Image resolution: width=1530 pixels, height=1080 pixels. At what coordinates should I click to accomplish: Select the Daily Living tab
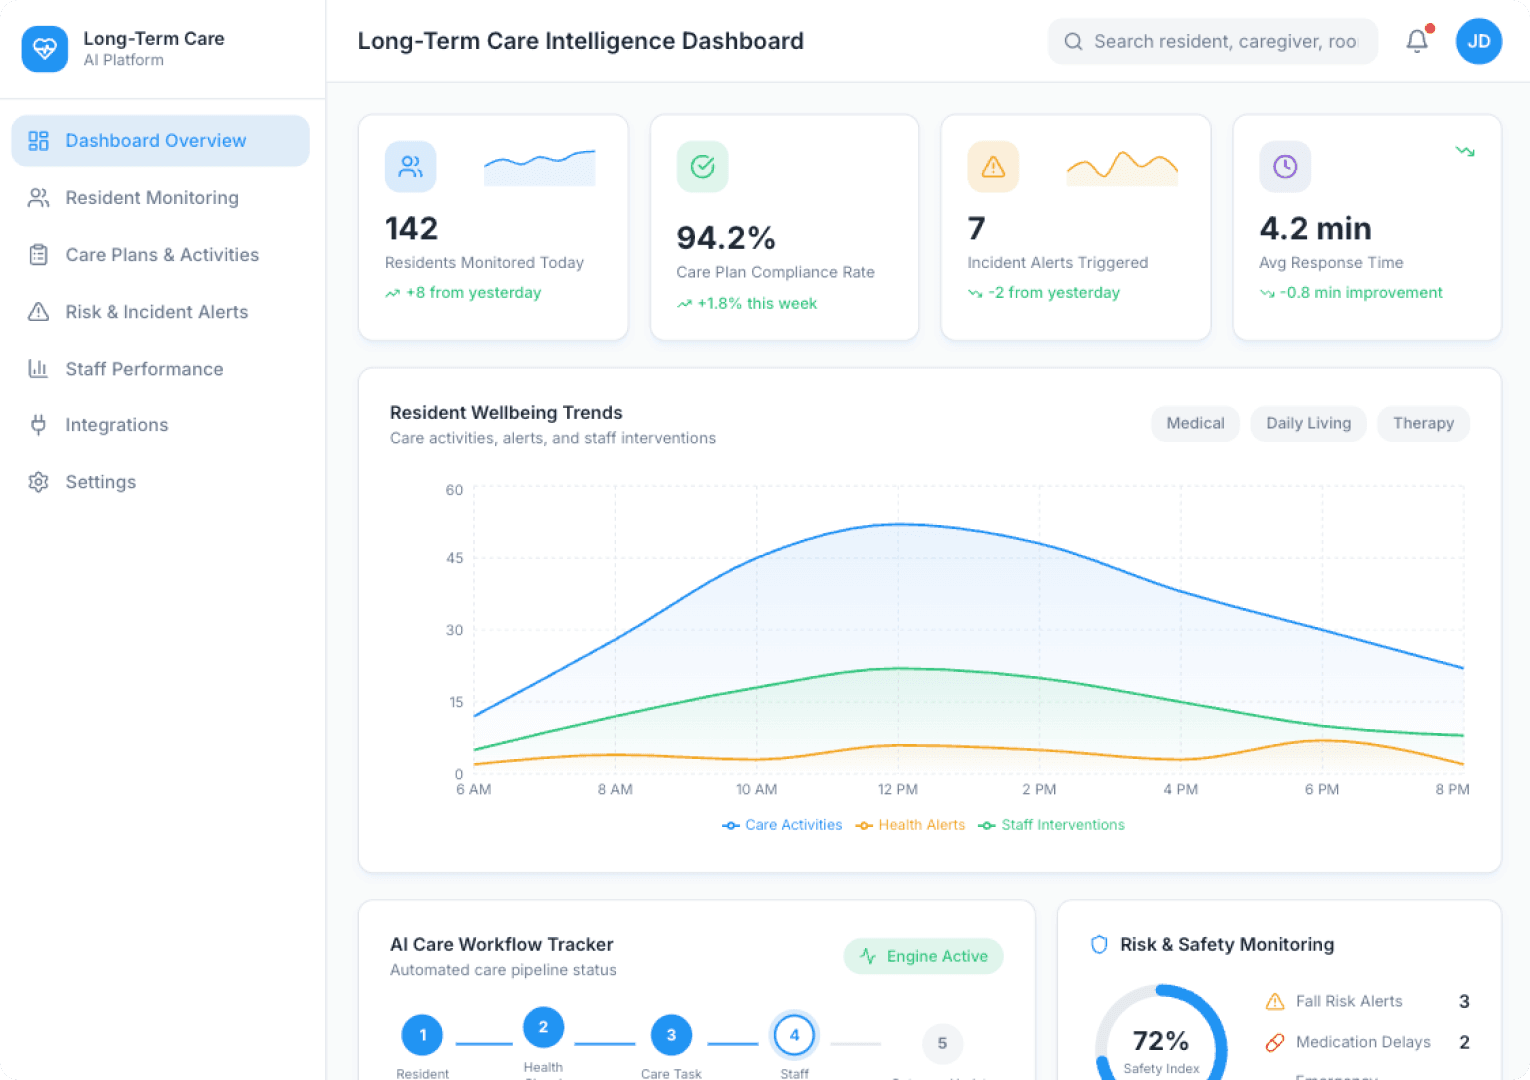tap(1308, 423)
